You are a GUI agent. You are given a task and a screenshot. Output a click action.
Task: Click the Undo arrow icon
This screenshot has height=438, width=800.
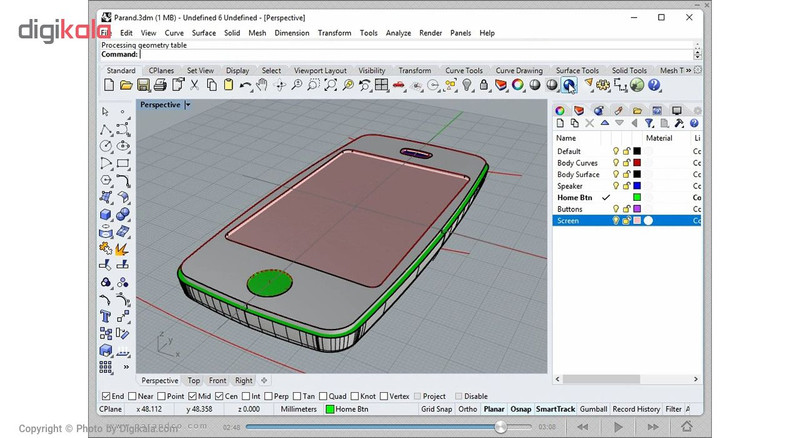(245, 85)
